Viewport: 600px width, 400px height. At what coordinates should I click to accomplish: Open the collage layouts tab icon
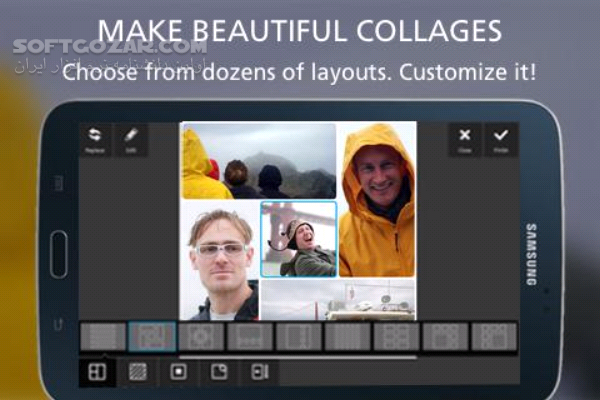click(97, 372)
